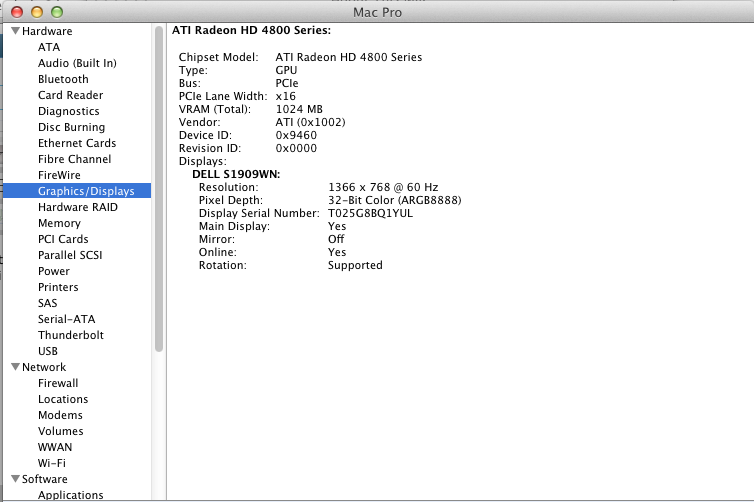
Task: Select Fibre Channel item
Action: tap(75, 159)
